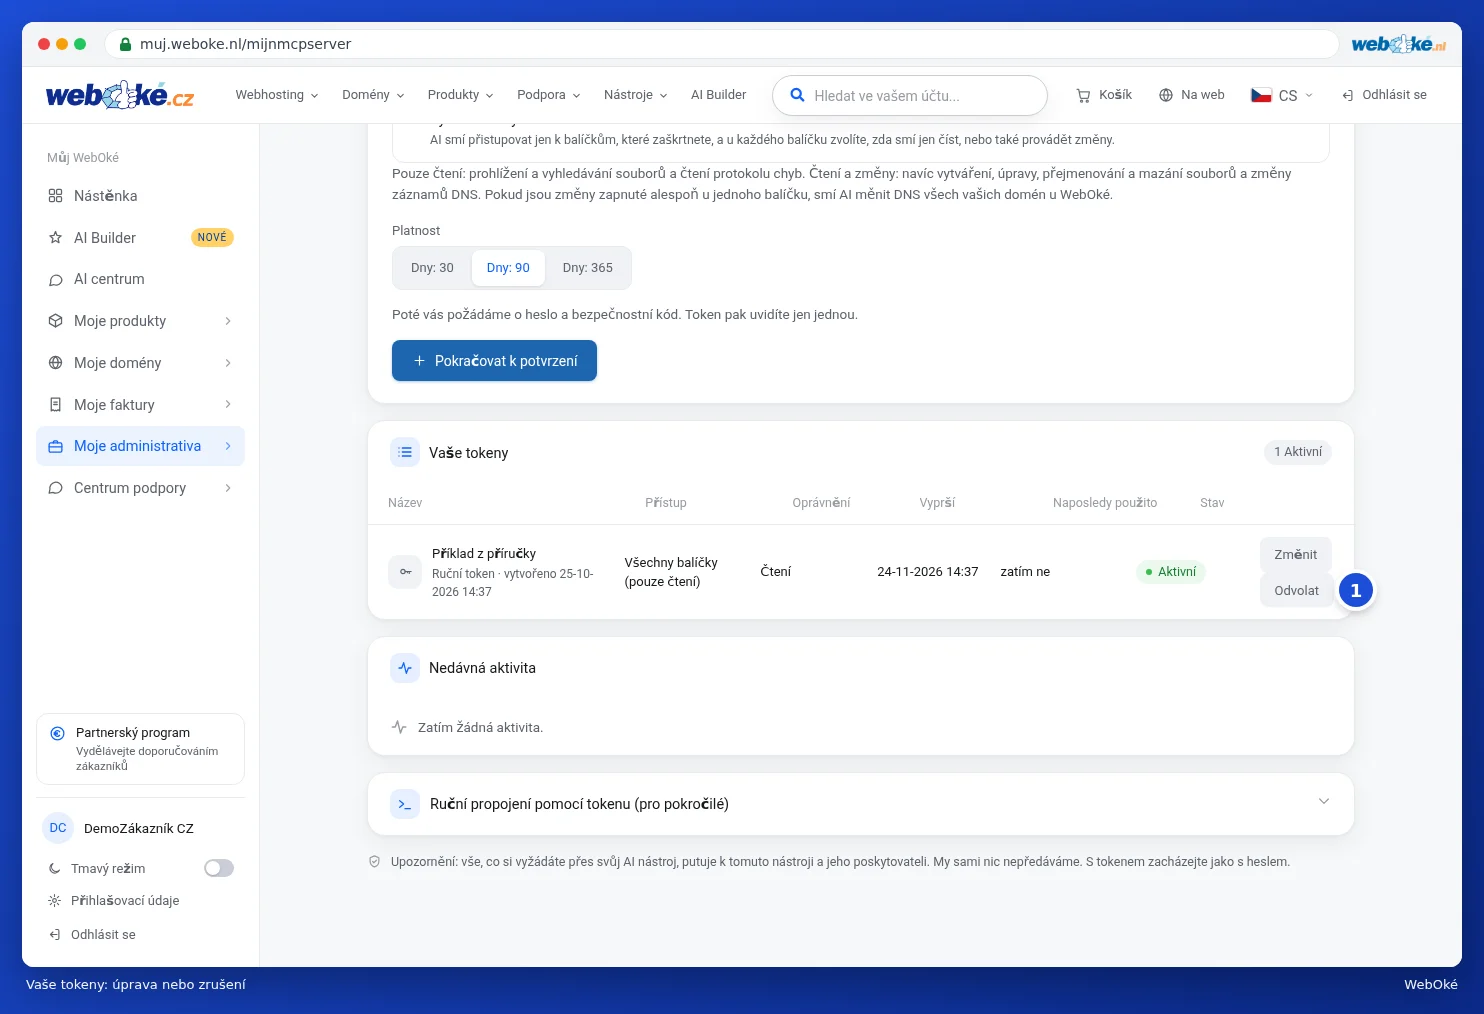
Task: Click the Centrum podpory speech icon
Action: [56, 488]
